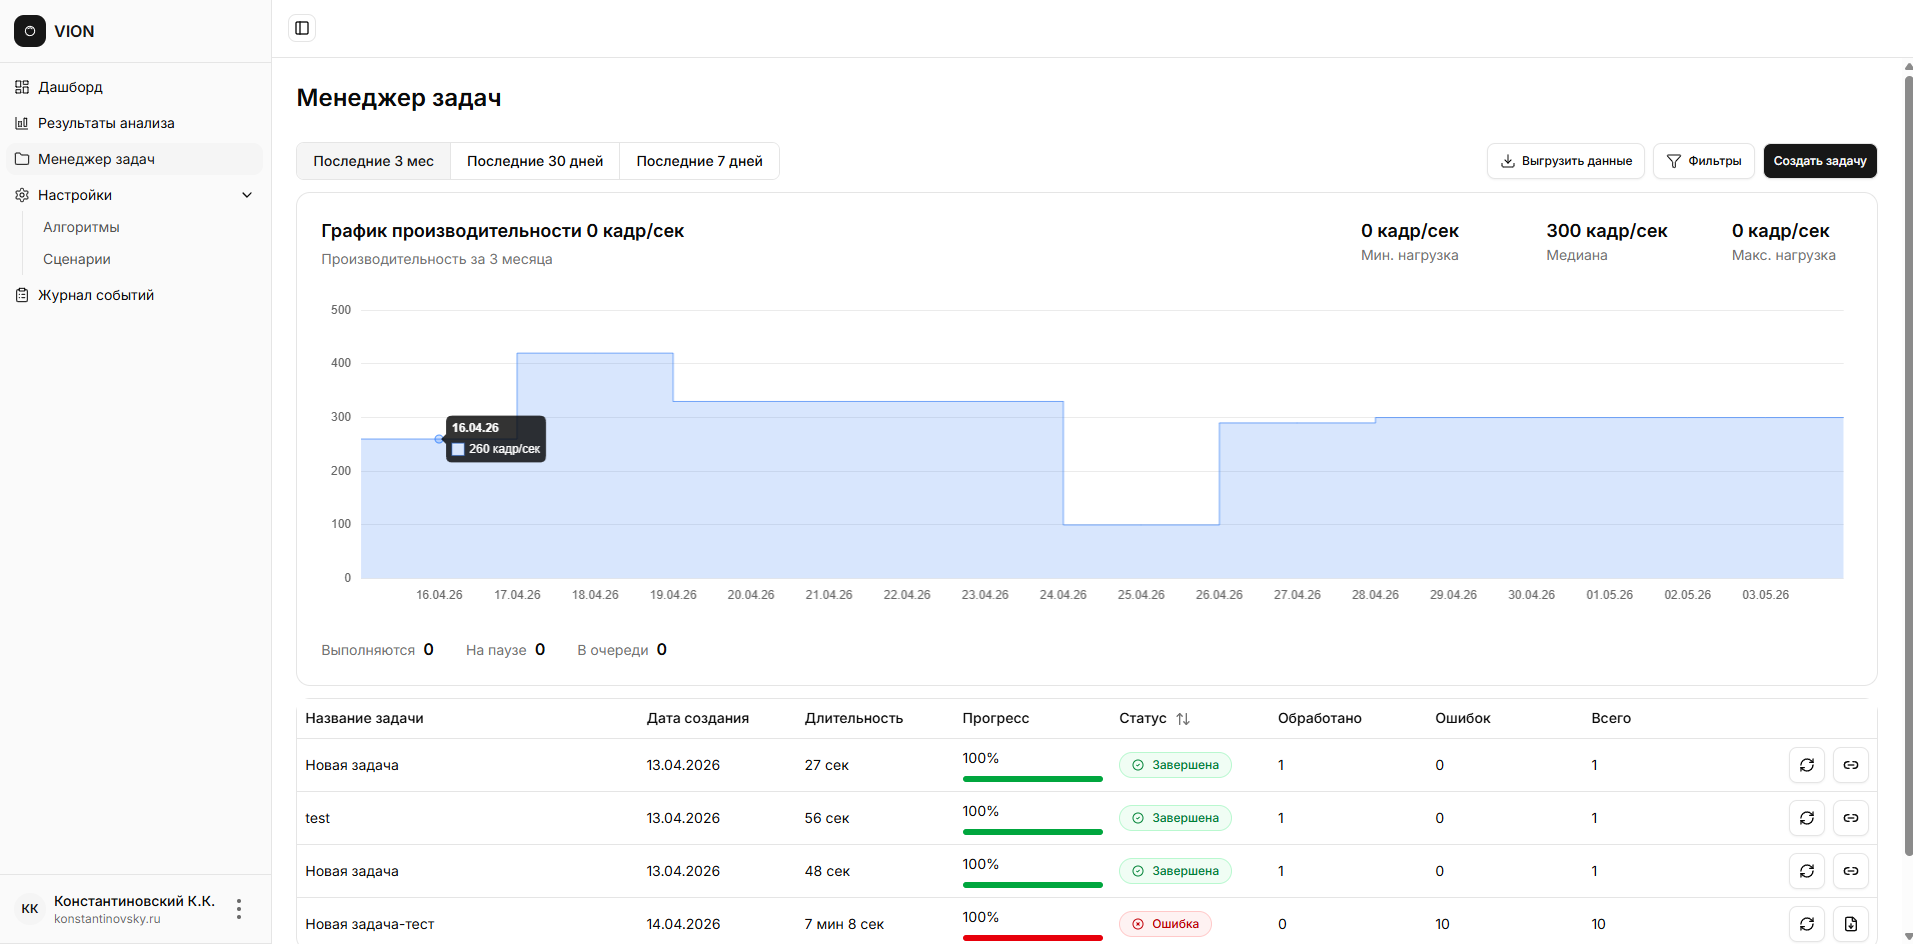
Task: Click the VION logo icon
Action: coord(30,31)
